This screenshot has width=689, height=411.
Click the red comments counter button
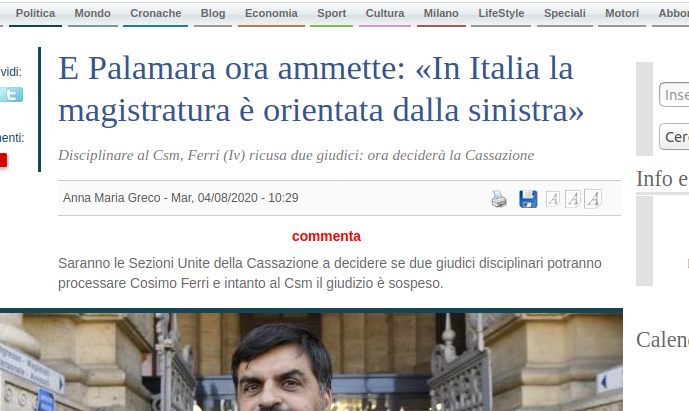(3, 160)
